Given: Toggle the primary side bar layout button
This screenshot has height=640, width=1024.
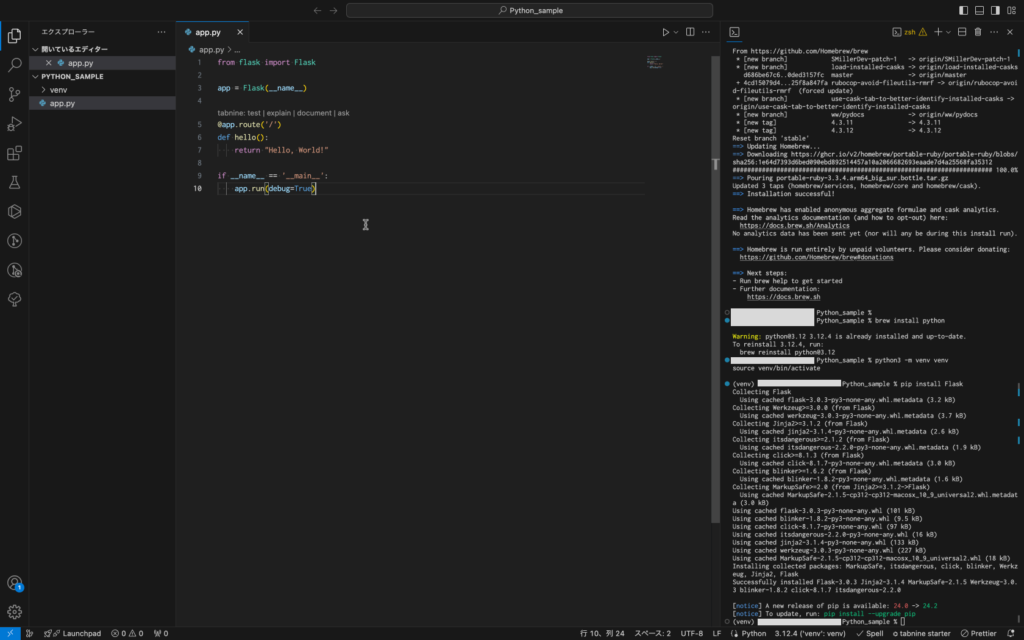Looking at the screenshot, I should 963,10.
